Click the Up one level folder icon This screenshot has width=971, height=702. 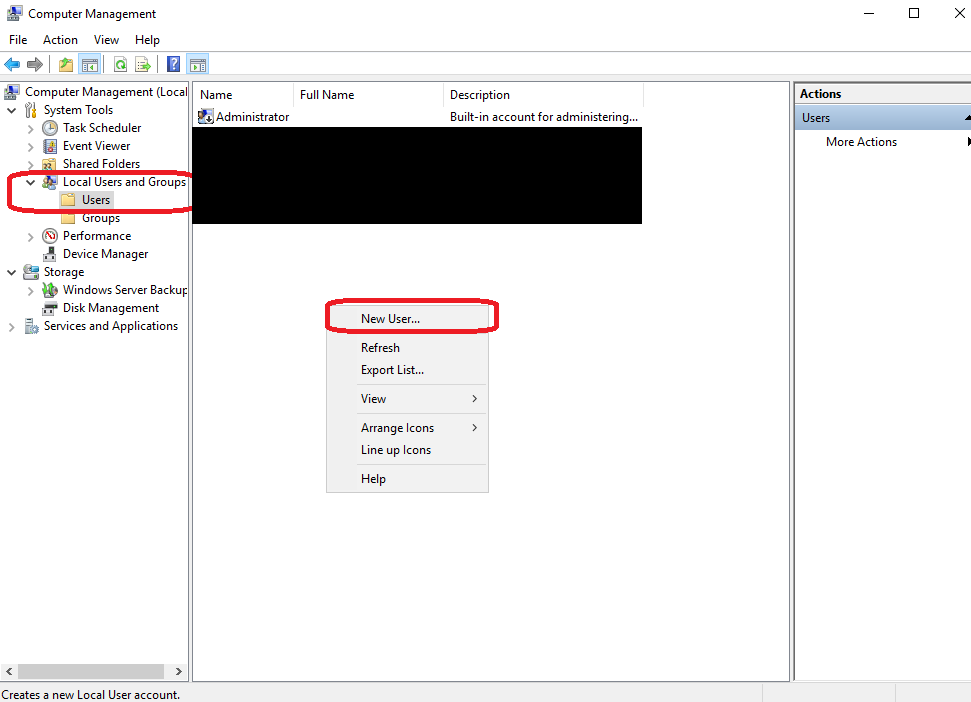click(66, 65)
